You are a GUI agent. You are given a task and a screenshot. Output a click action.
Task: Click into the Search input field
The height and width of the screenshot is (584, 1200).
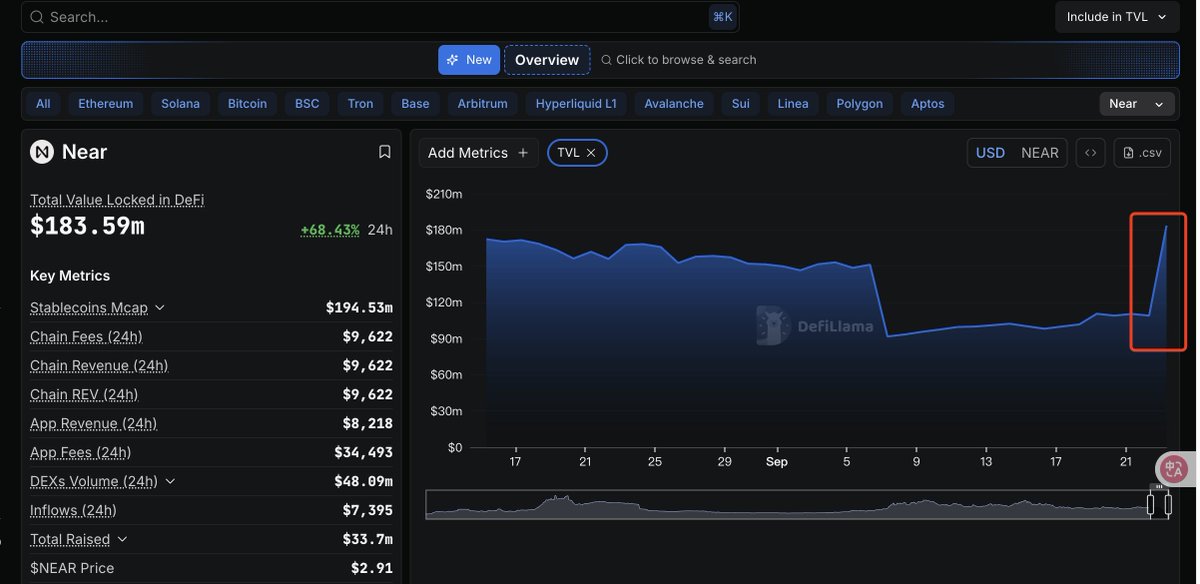point(370,17)
